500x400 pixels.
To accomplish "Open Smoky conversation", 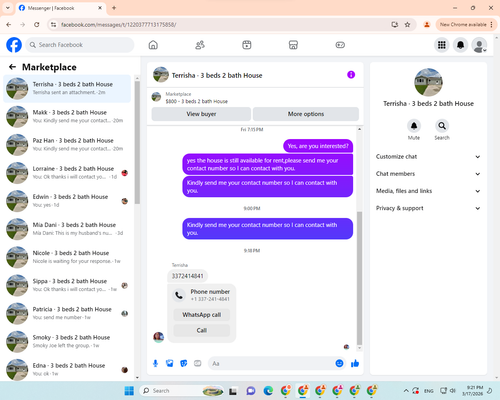I will (67, 341).
